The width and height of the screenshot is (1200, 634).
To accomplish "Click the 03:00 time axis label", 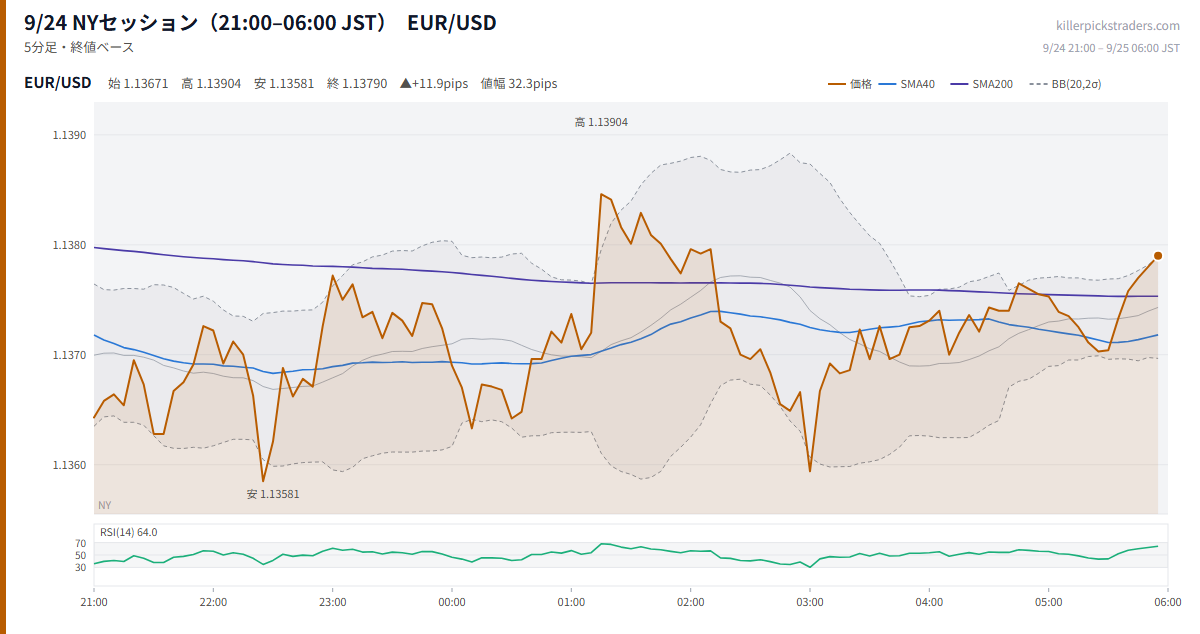I will click(810, 602).
